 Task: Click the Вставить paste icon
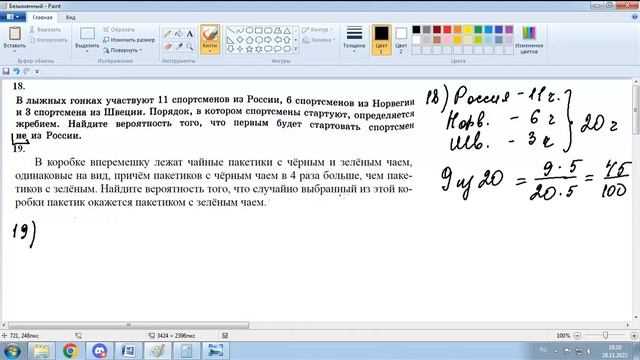(x=15, y=34)
